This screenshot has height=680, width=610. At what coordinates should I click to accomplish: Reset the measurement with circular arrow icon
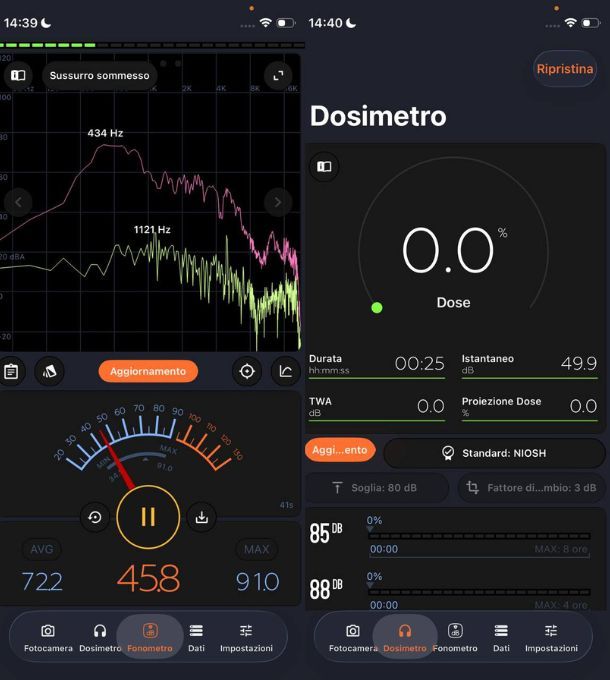95,517
